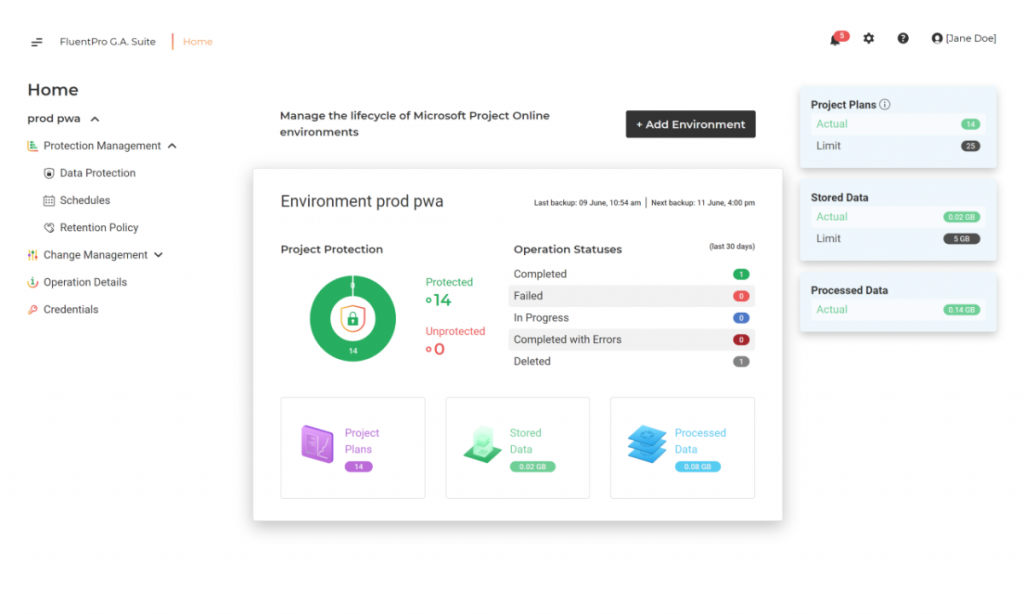Viewport: 1024px width, 614px height.
Task: Click the help question-mark icon
Action: point(902,38)
